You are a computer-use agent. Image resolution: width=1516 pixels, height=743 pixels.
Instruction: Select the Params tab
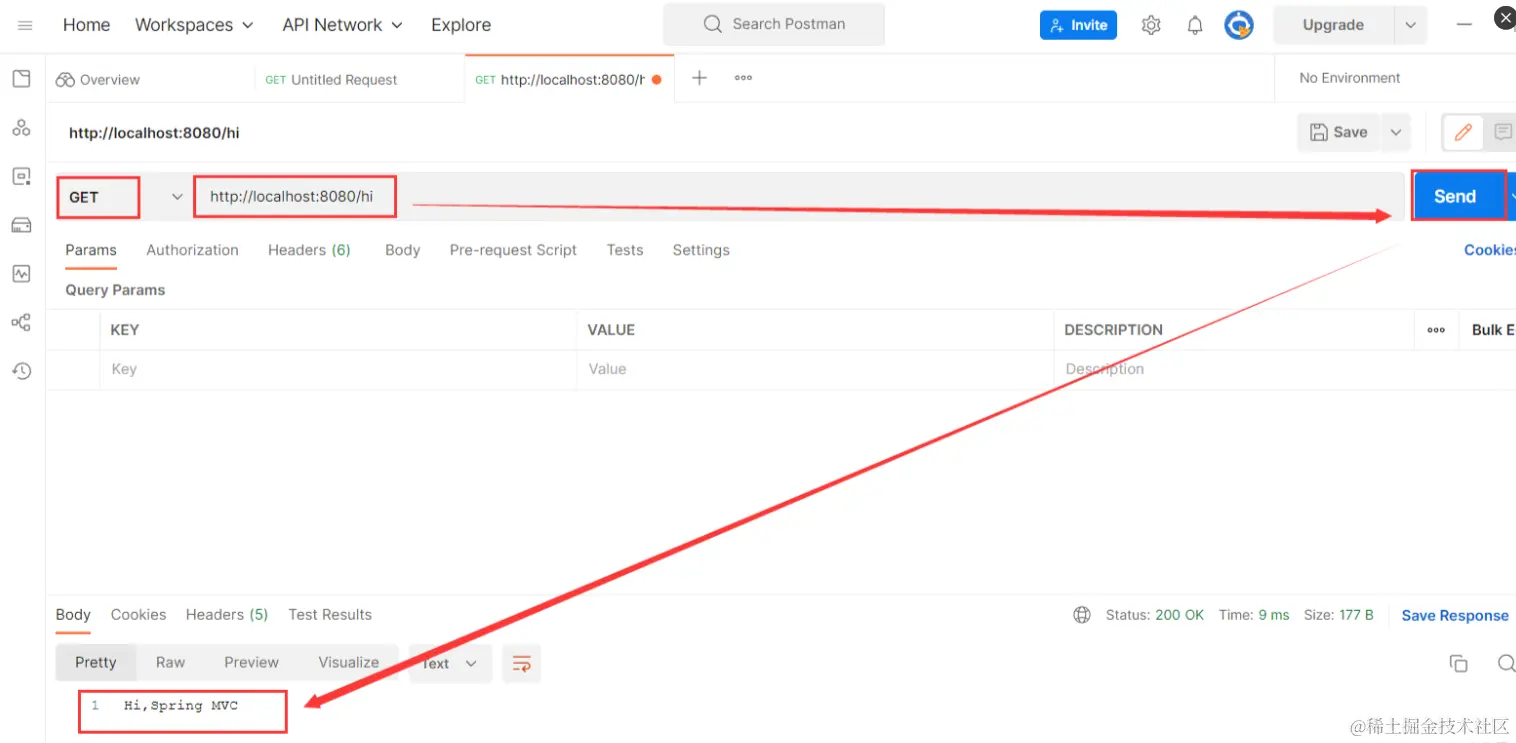point(91,250)
